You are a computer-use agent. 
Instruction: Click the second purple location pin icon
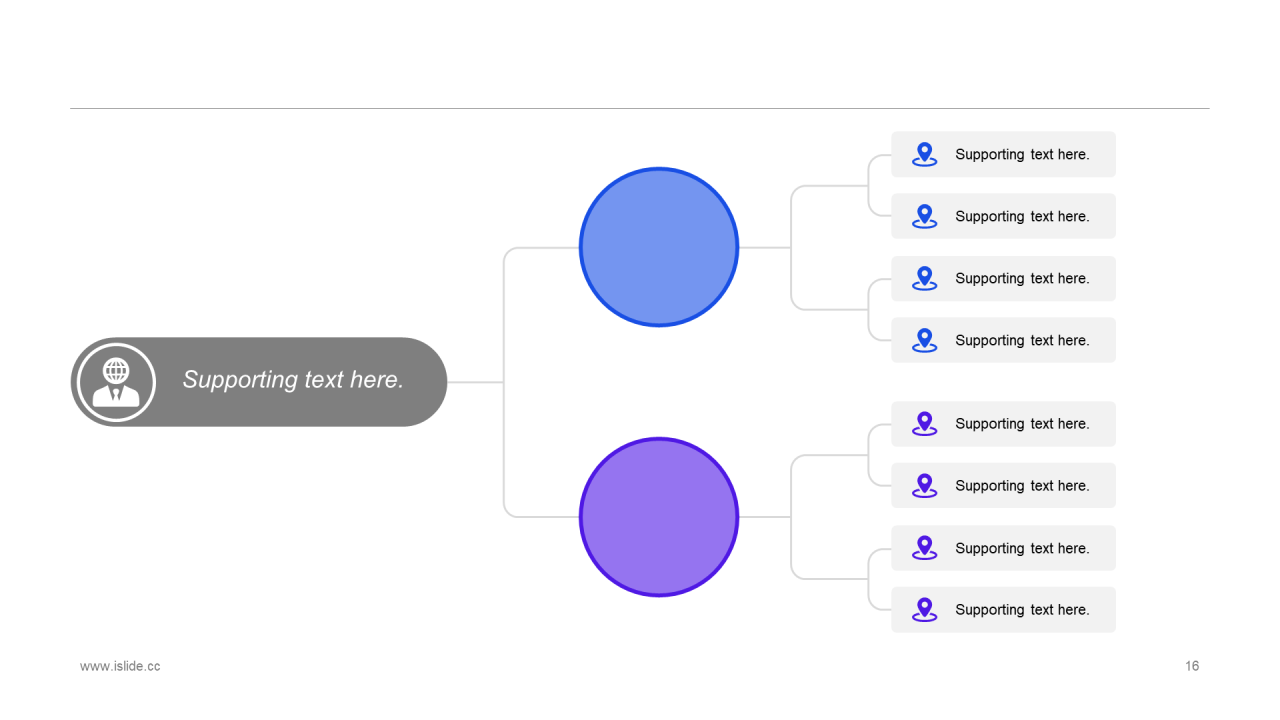click(925, 486)
